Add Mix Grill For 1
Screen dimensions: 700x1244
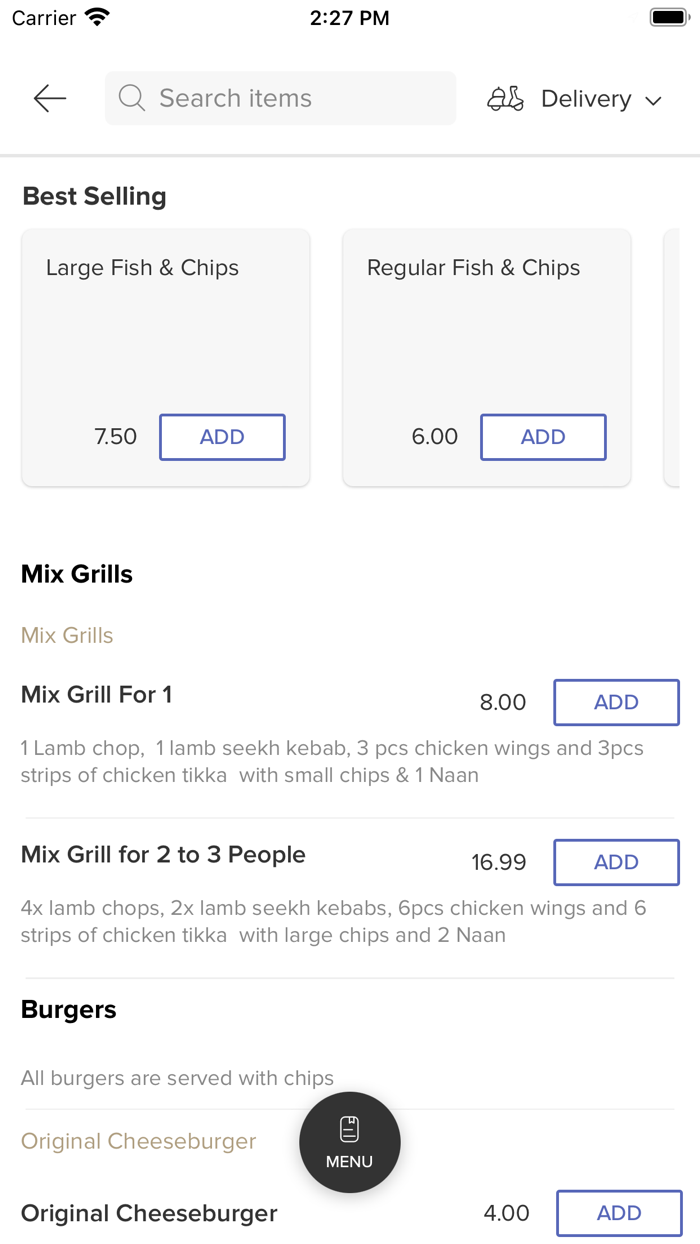tap(616, 702)
